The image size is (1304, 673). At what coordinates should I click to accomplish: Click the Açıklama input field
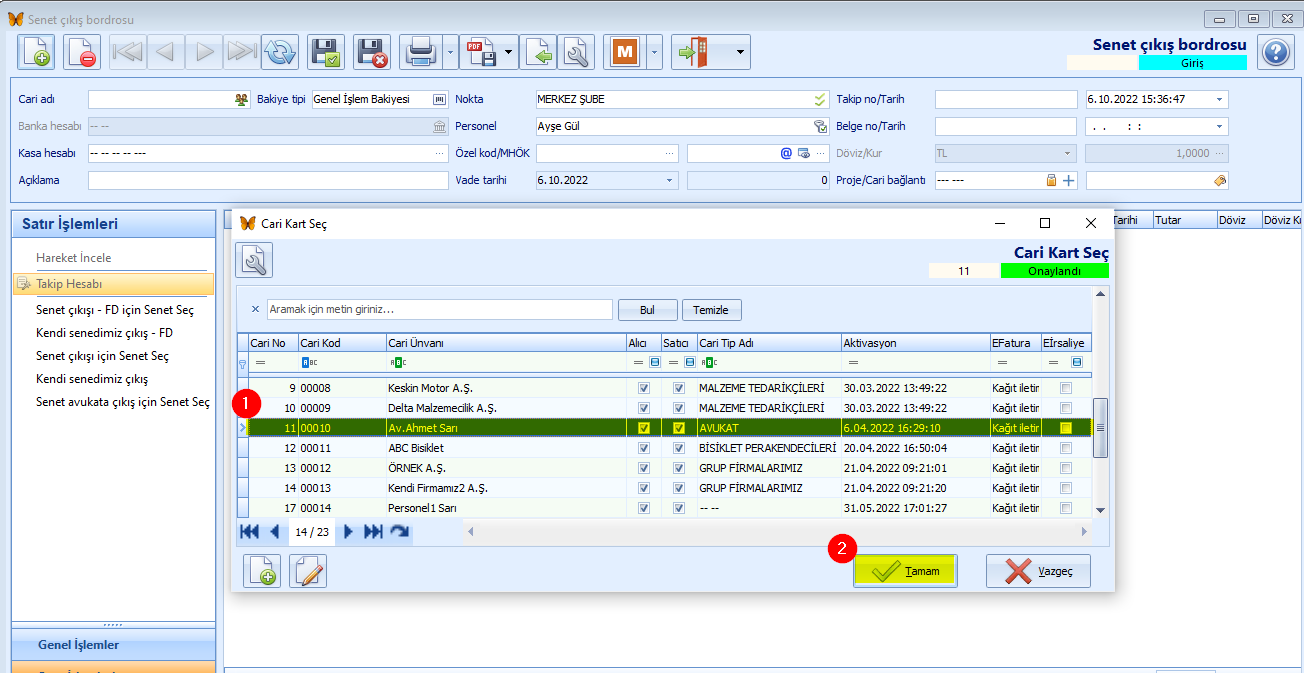click(268, 180)
